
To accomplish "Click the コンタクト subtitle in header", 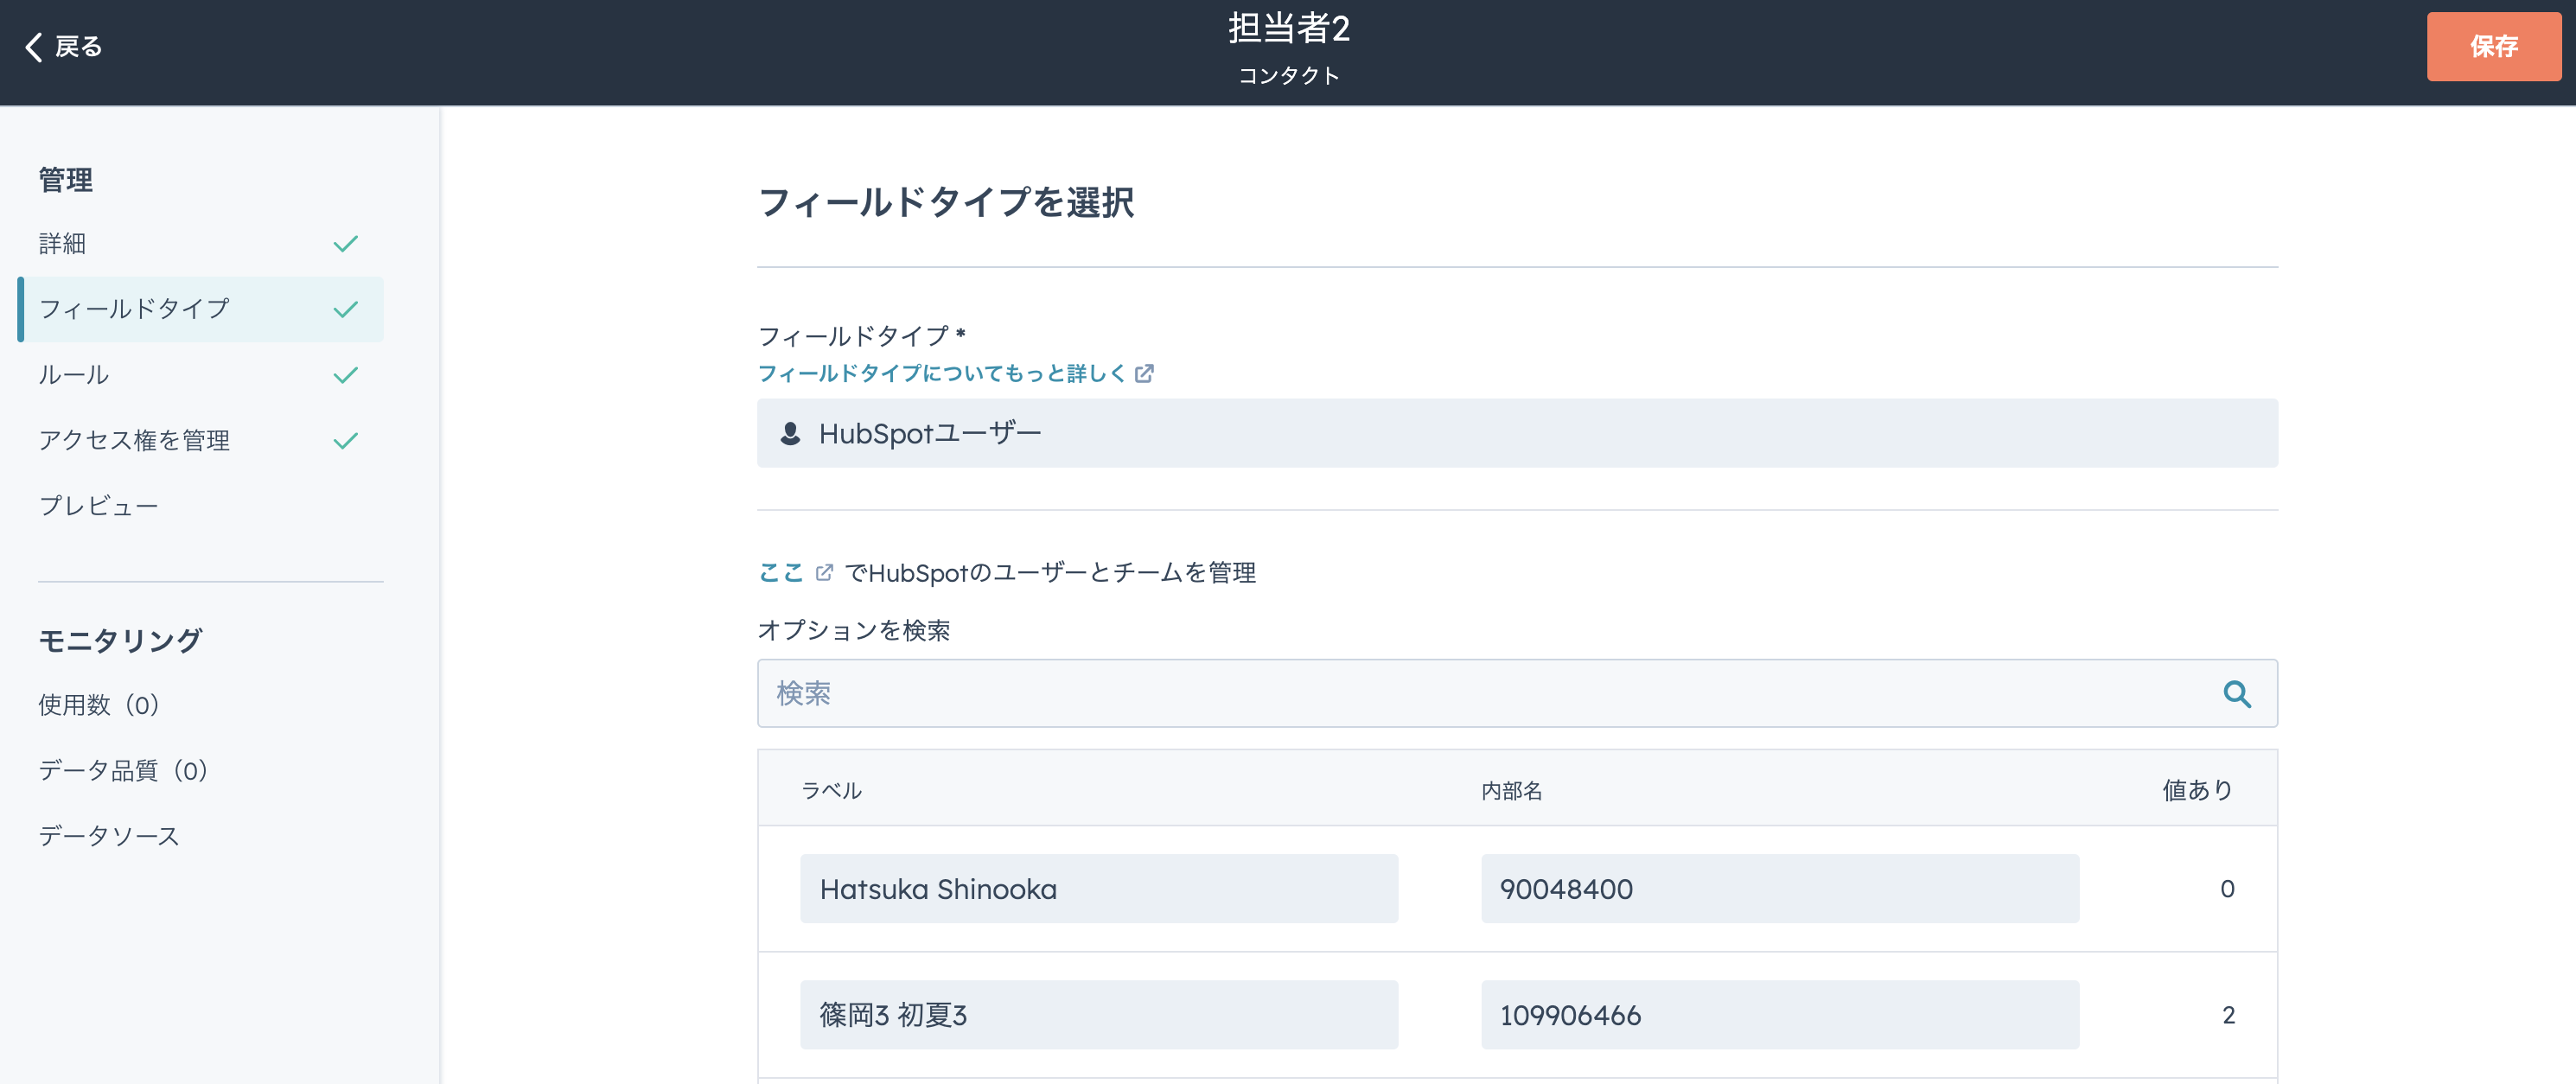I will pos(1288,75).
